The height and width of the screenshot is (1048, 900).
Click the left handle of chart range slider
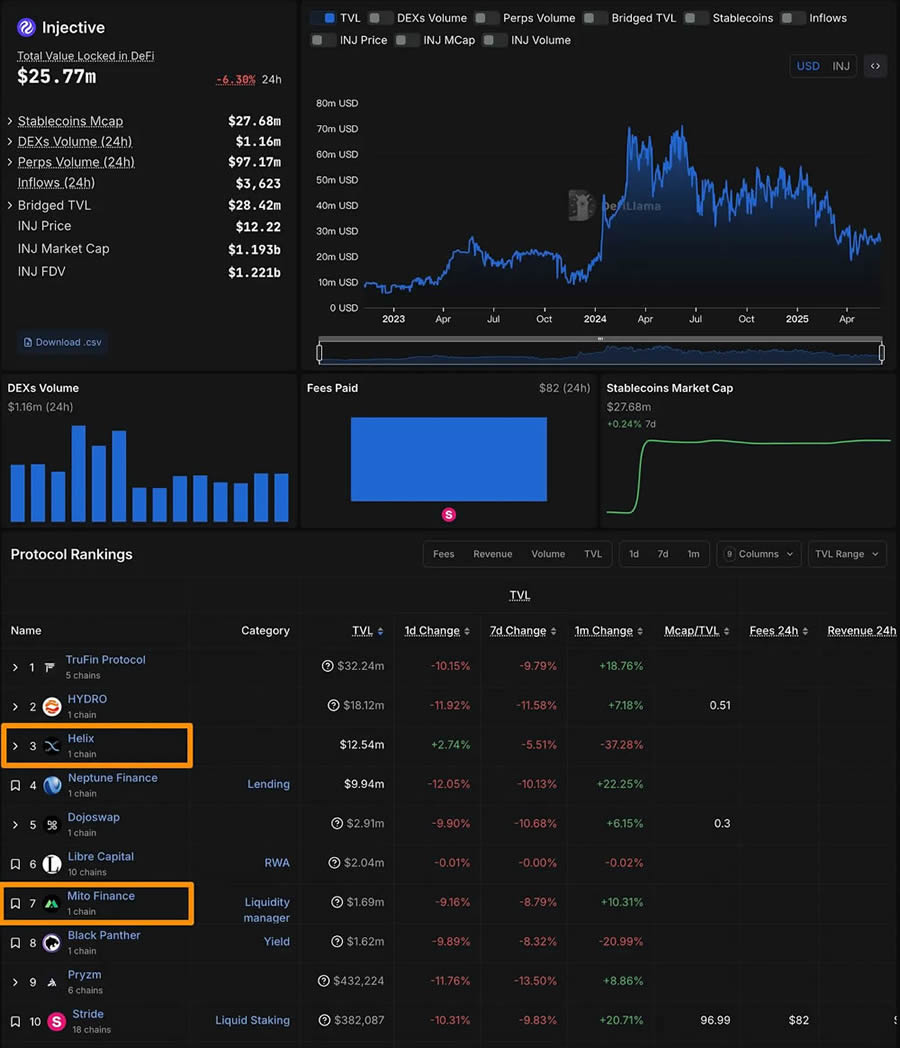point(320,352)
